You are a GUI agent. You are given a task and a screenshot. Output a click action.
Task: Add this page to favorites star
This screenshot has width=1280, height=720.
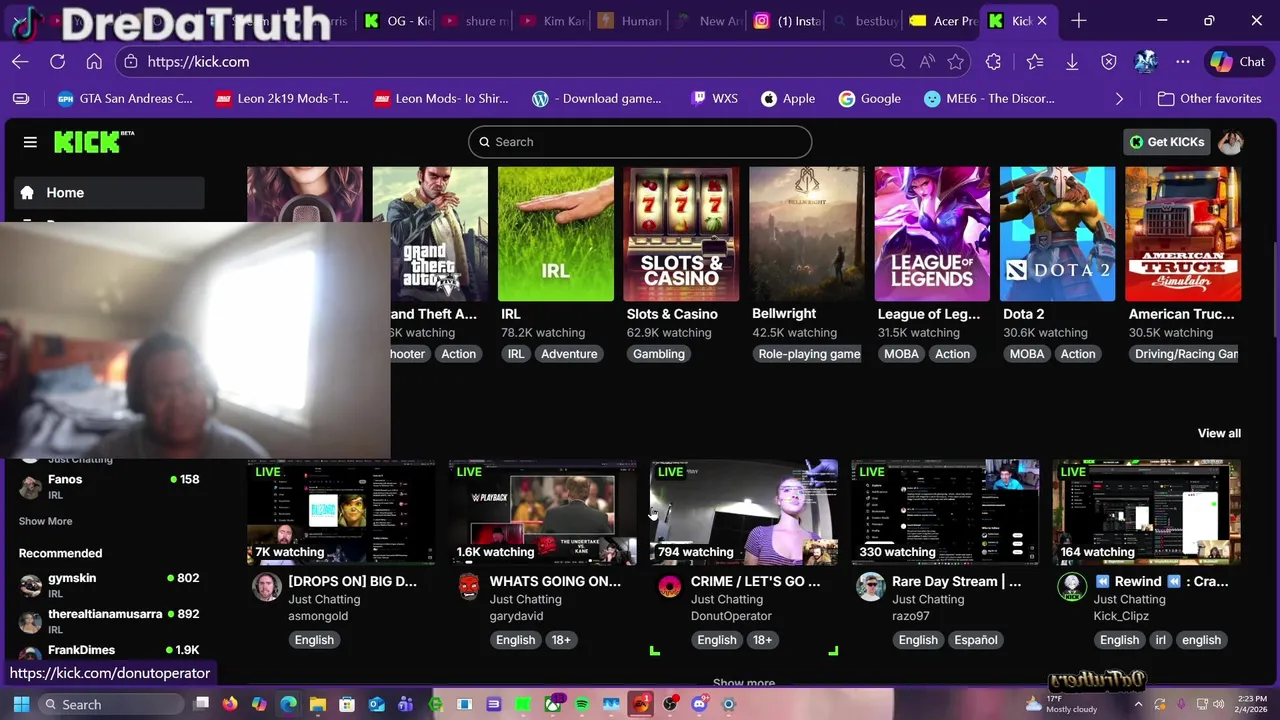(x=956, y=62)
